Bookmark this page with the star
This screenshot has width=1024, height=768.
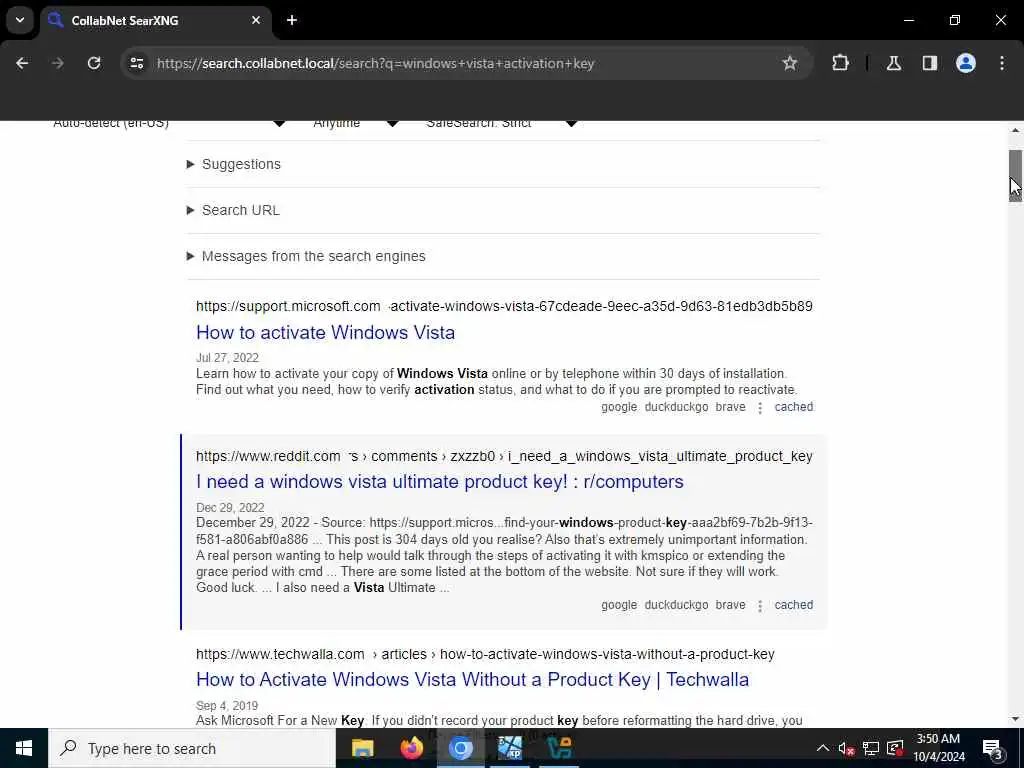(x=790, y=63)
